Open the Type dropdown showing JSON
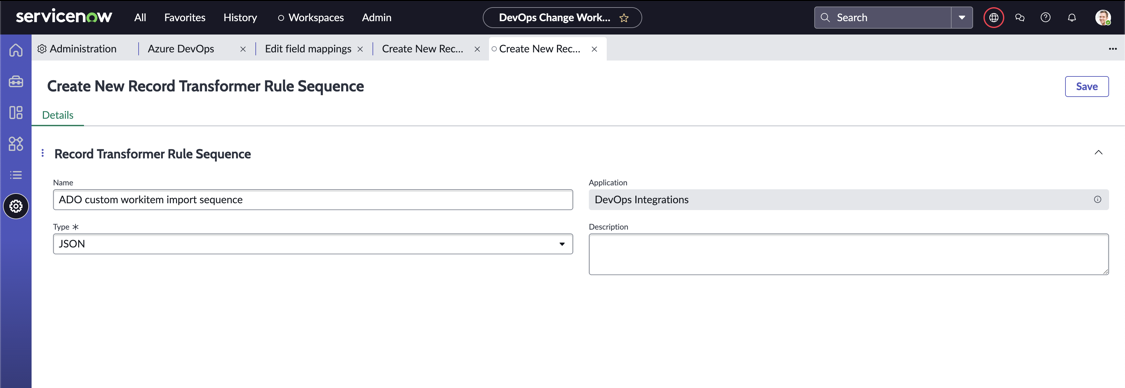 click(x=313, y=245)
